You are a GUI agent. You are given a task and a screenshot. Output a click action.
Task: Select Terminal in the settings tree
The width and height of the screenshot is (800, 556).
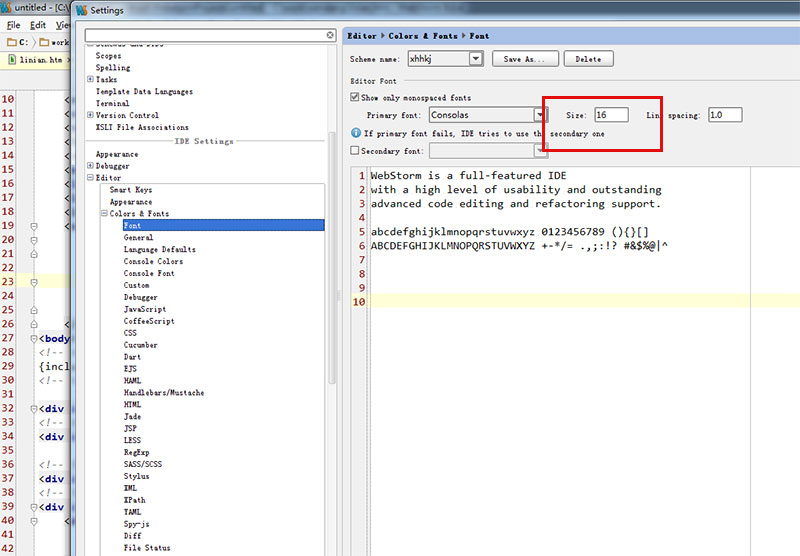(x=112, y=103)
